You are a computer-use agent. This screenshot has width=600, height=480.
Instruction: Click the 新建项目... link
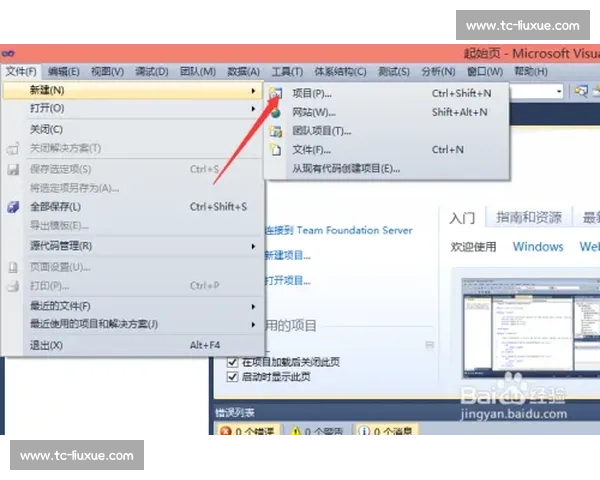click(288, 255)
